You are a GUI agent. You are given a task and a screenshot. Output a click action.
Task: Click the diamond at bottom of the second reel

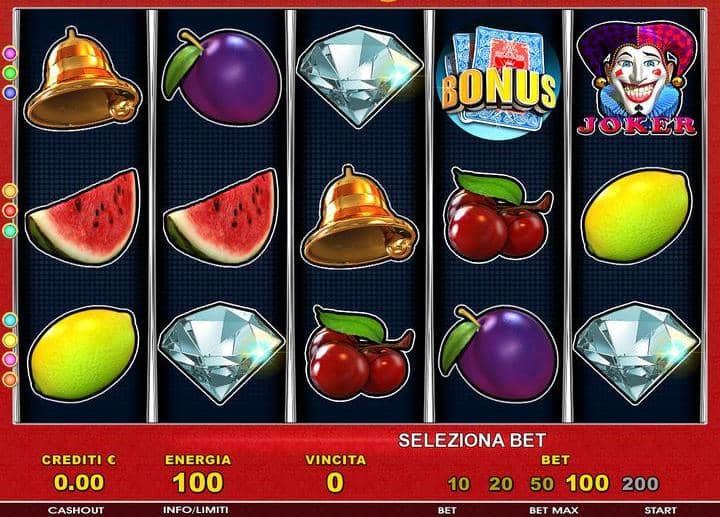(221, 353)
